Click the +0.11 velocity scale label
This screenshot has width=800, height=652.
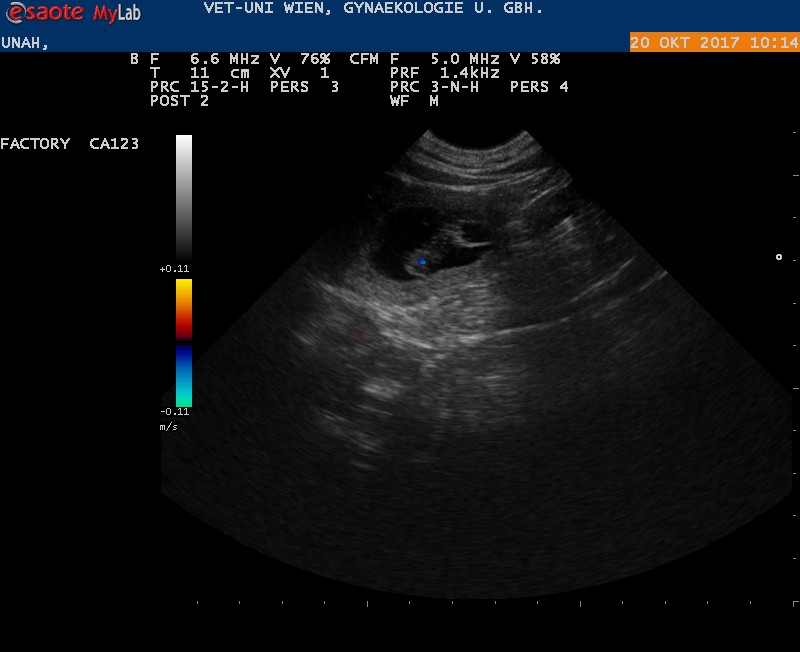174,268
